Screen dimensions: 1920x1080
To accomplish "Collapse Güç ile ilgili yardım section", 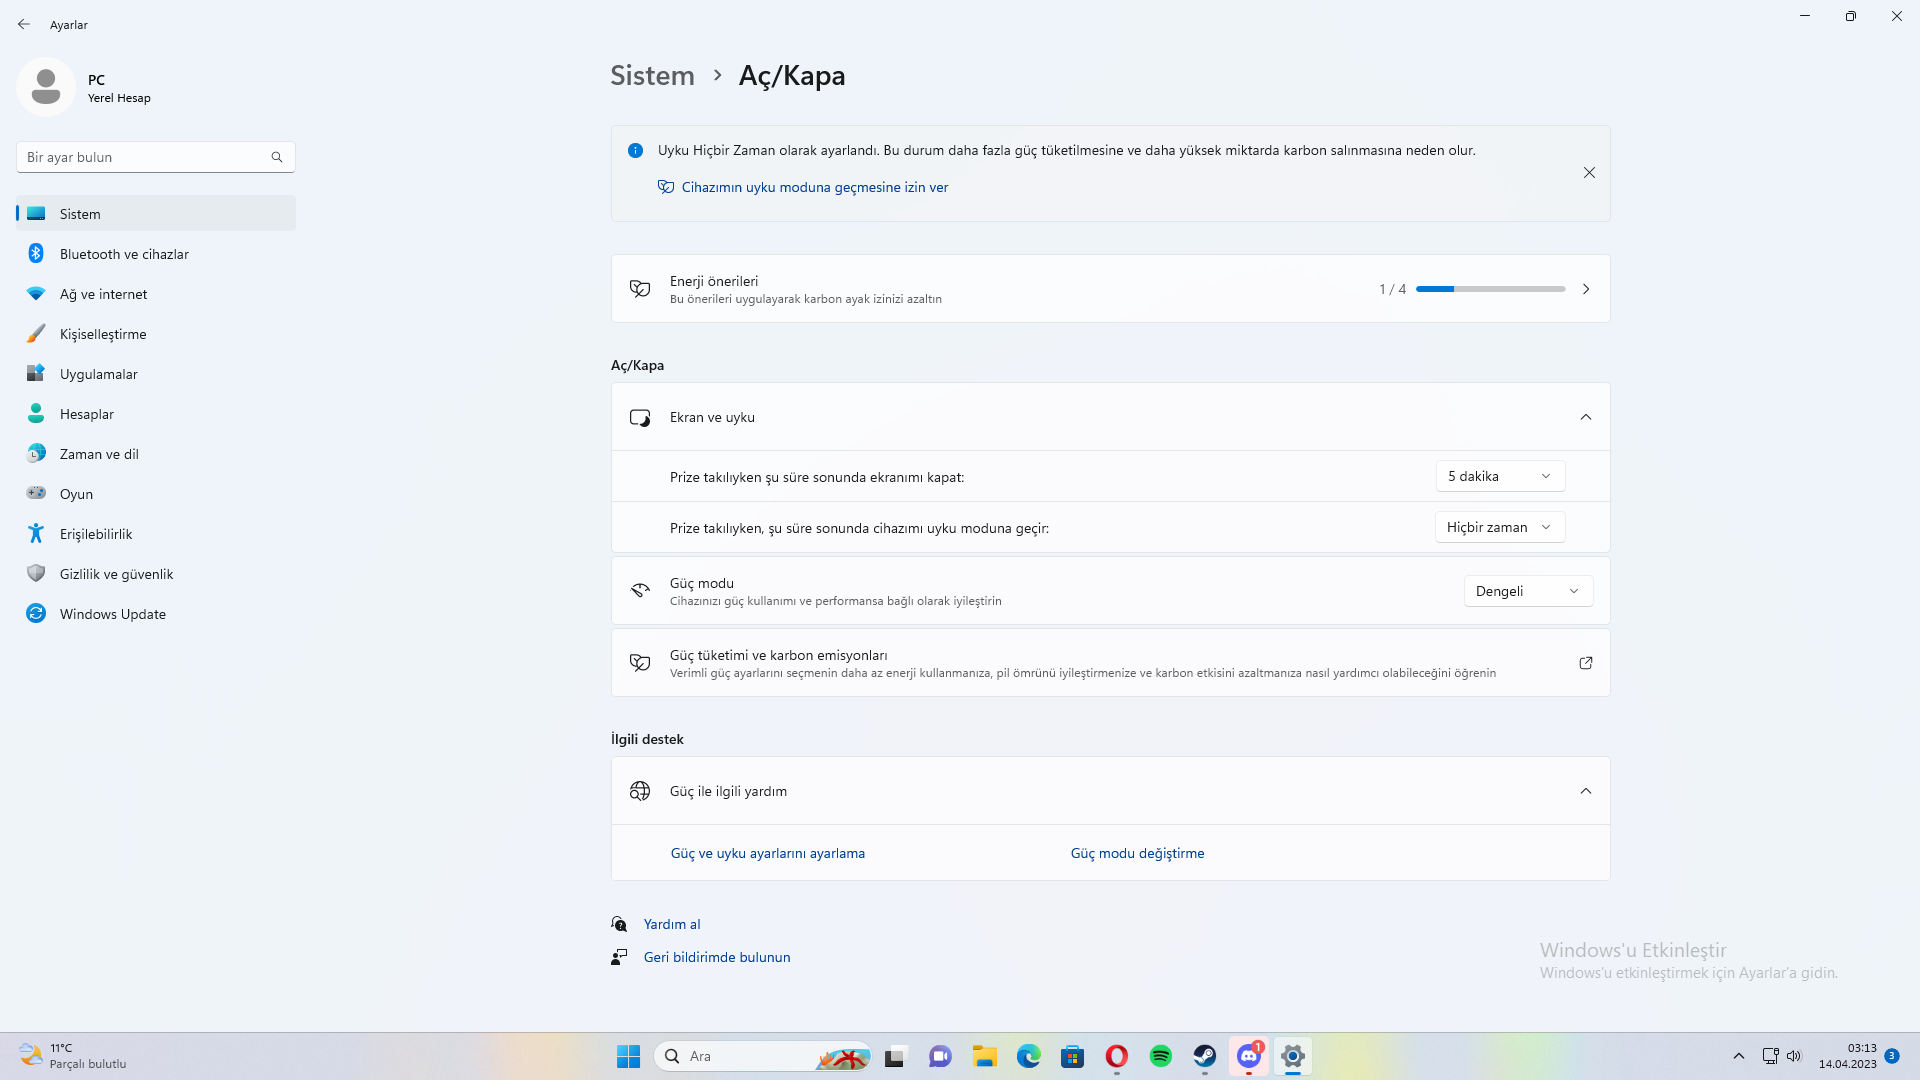I will [1585, 791].
